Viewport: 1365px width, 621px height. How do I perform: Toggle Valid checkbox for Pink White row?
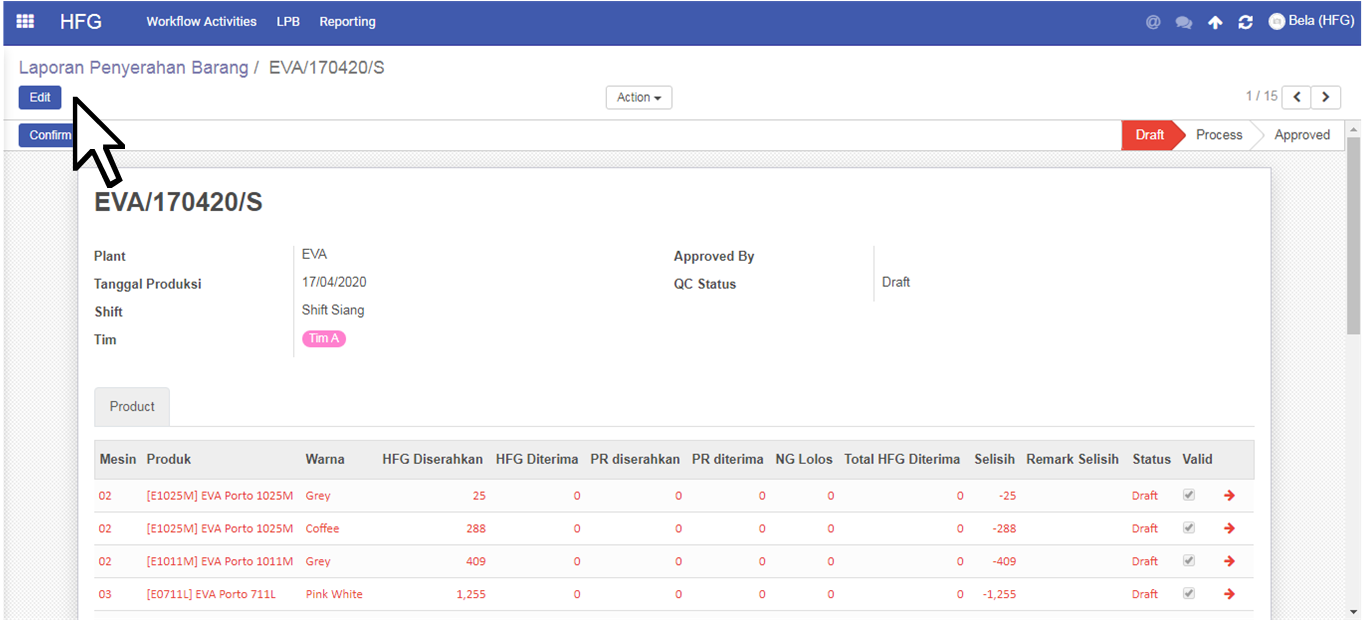[1189, 594]
